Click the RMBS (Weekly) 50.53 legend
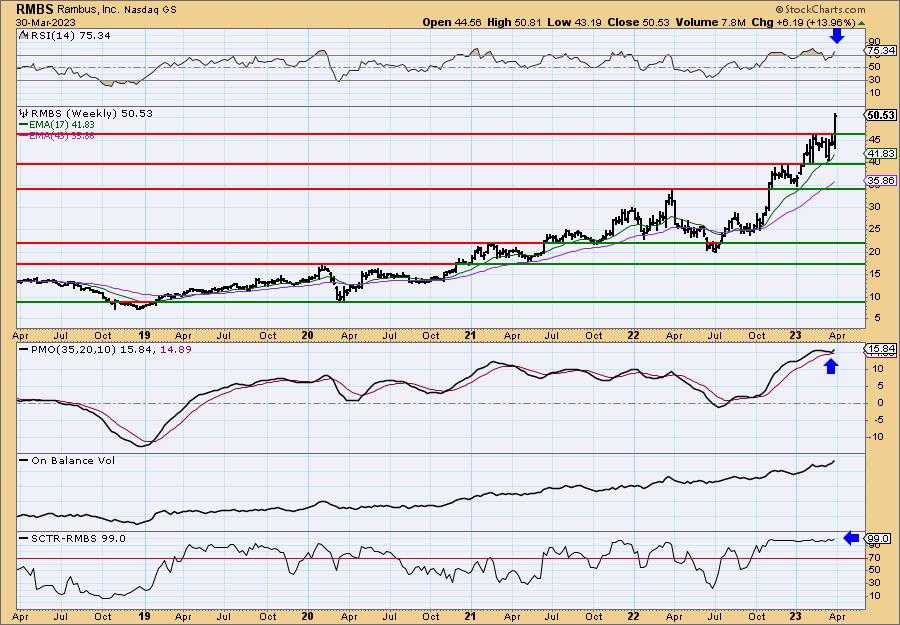Viewport: 900px width, 625px height. (91, 114)
